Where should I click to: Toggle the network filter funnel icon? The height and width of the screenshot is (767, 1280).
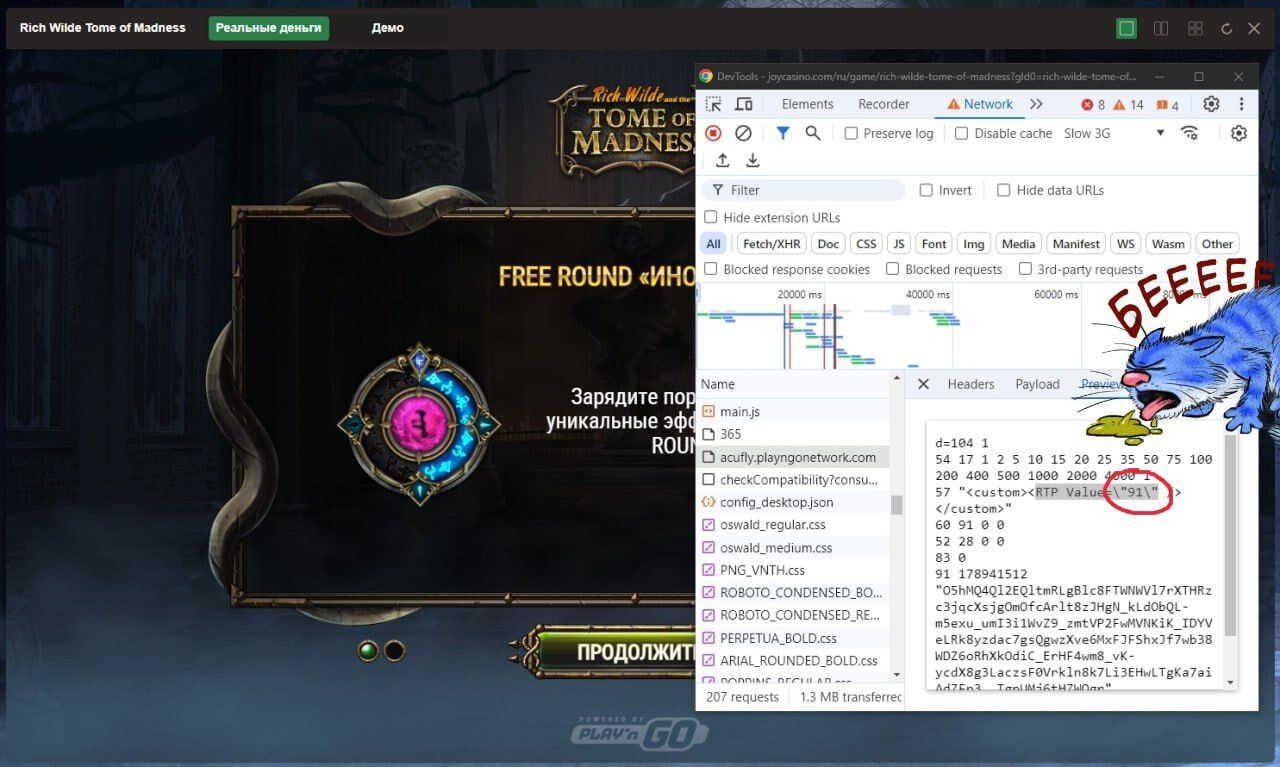(783, 133)
